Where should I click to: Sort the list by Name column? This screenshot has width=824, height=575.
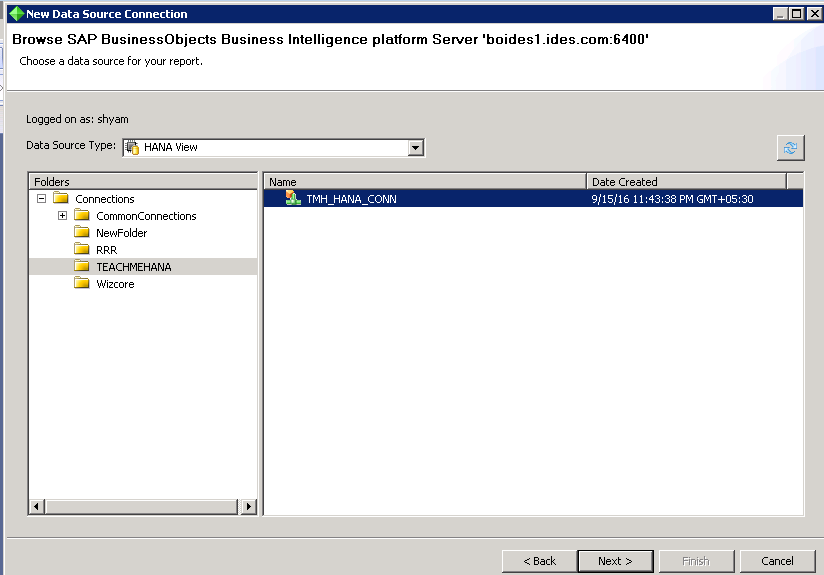click(425, 182)
